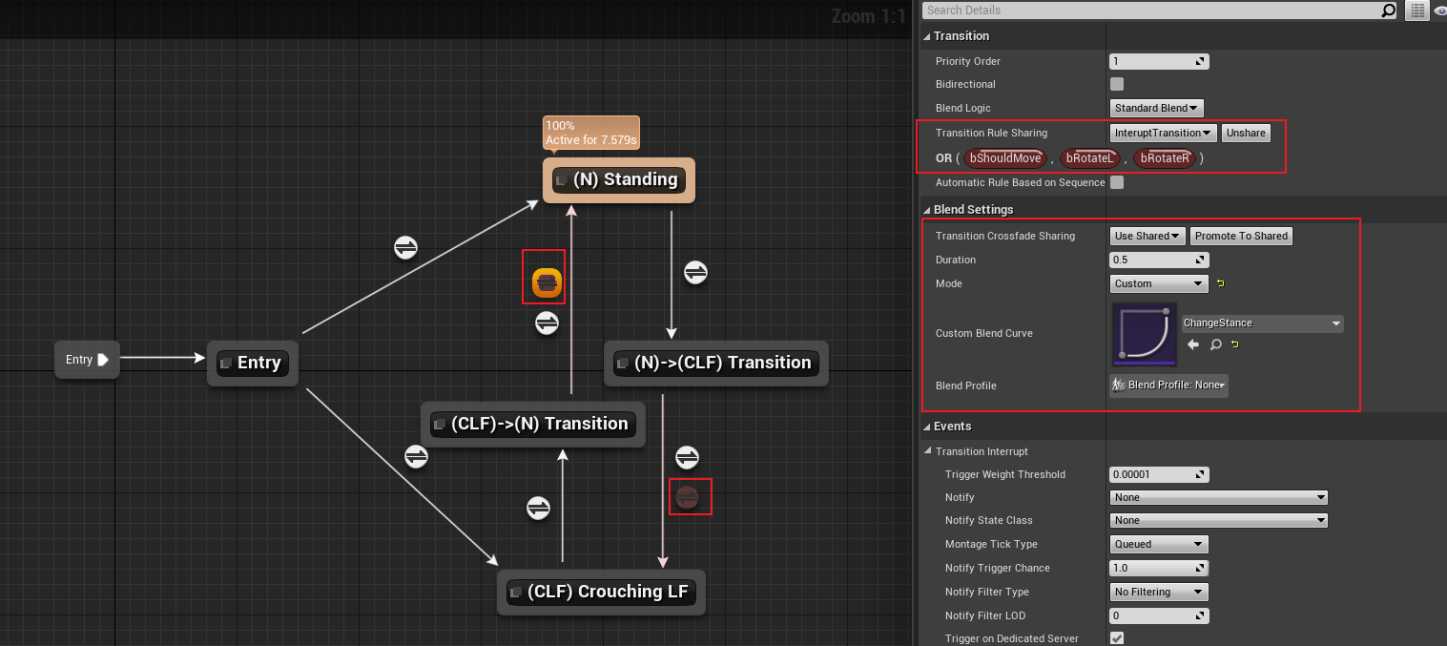
Task: Enable the Bidirectional checkbox
Action: click(1117, 84)
